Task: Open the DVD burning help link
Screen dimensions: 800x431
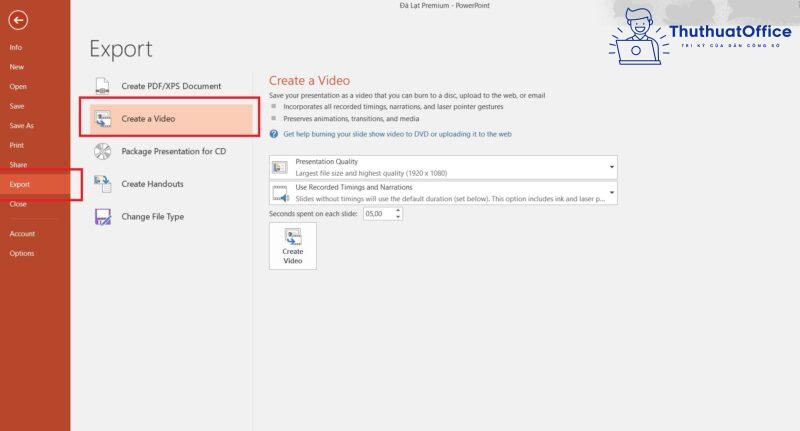Action: (x=397, y=134)
